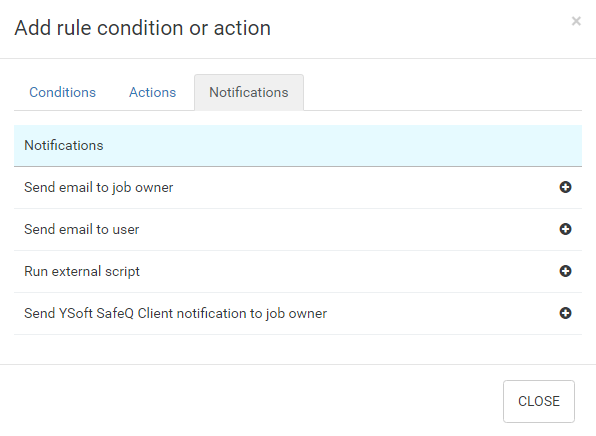This screenshot has height=436, width=596.
Task: Switch to the Conditions tab
Action: 62,92
